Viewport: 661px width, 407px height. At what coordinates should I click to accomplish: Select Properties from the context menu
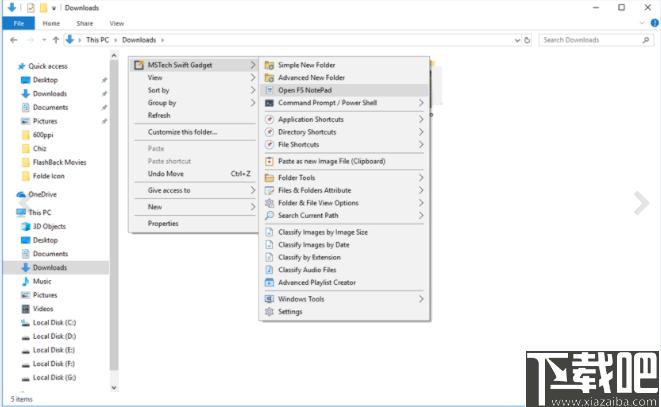[x=194, y=224]
